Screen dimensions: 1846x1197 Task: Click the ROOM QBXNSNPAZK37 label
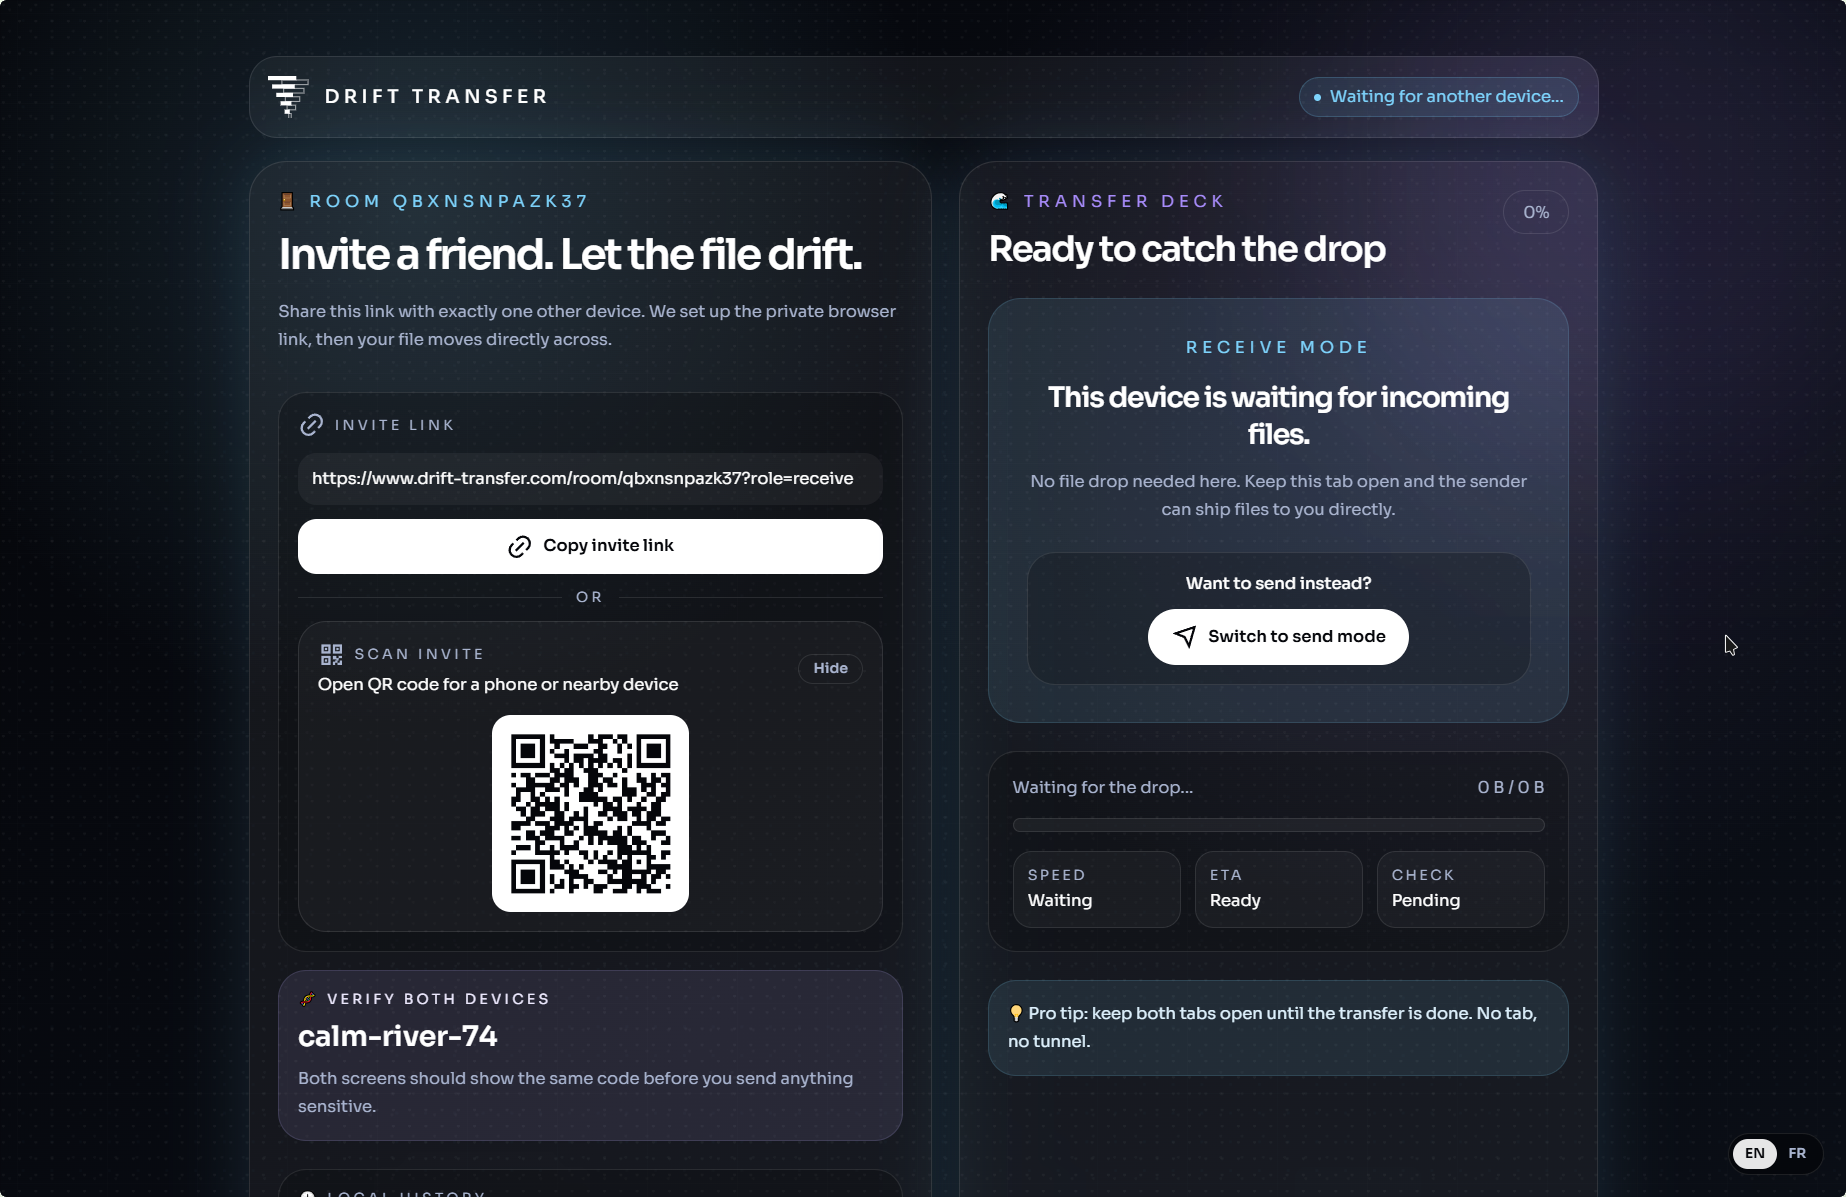(x=449, y=201)
